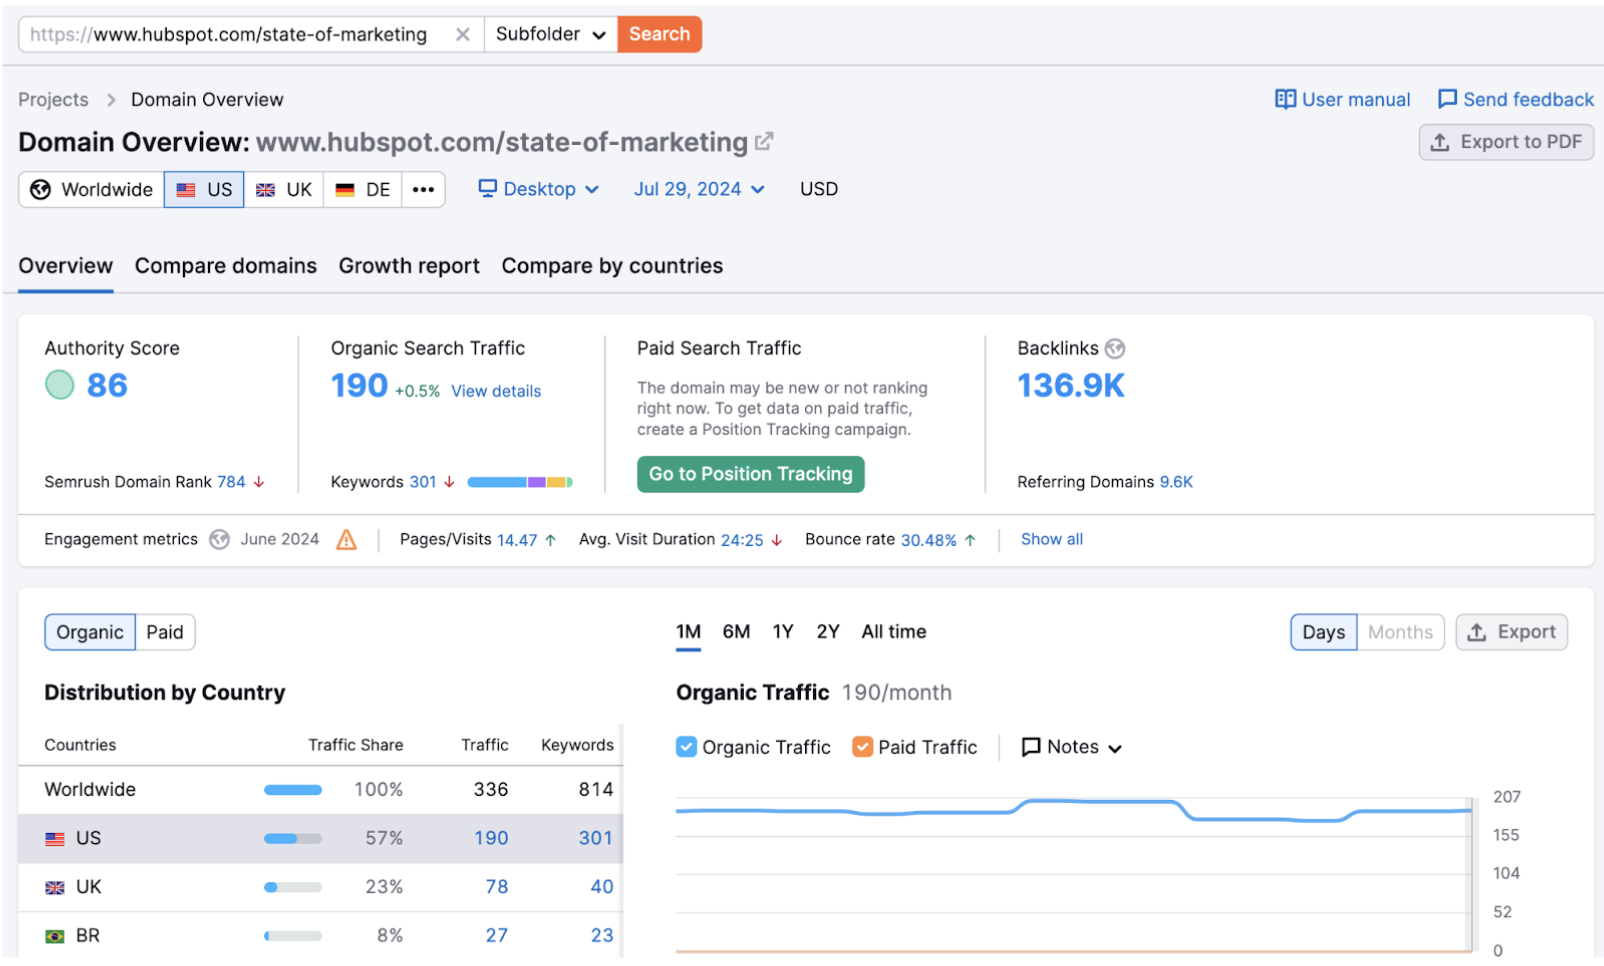1604x966 pixels.
Task: Click the Bounce rate up arrow
Action: click(x=970, y=540)
